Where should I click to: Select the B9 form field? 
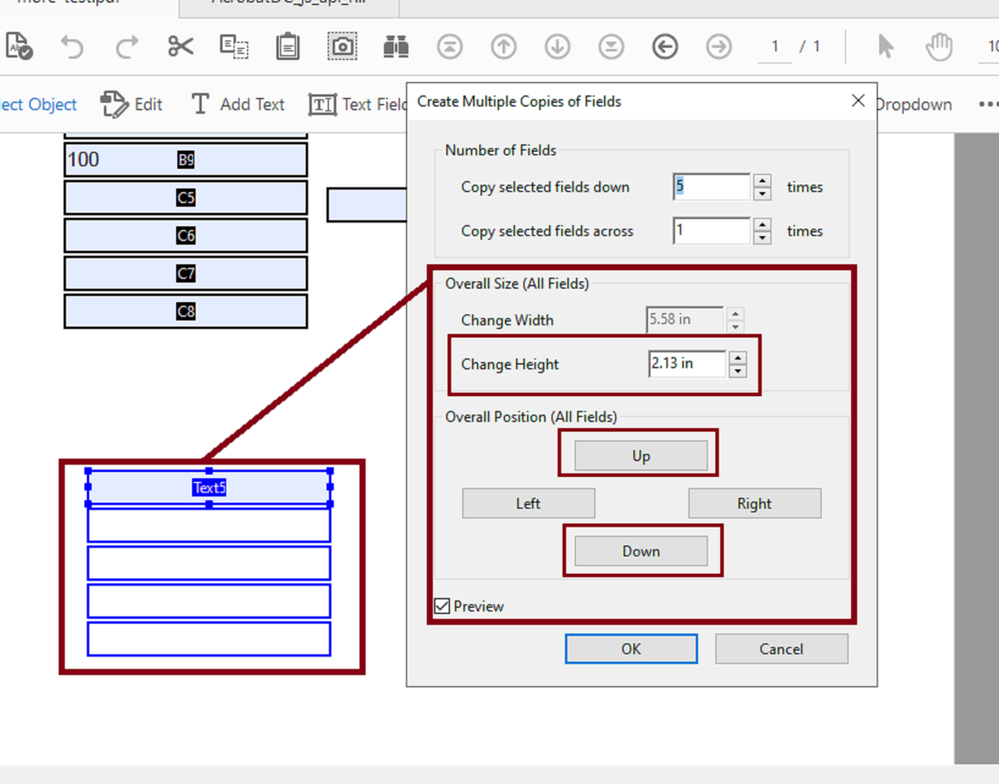point(185,159)
